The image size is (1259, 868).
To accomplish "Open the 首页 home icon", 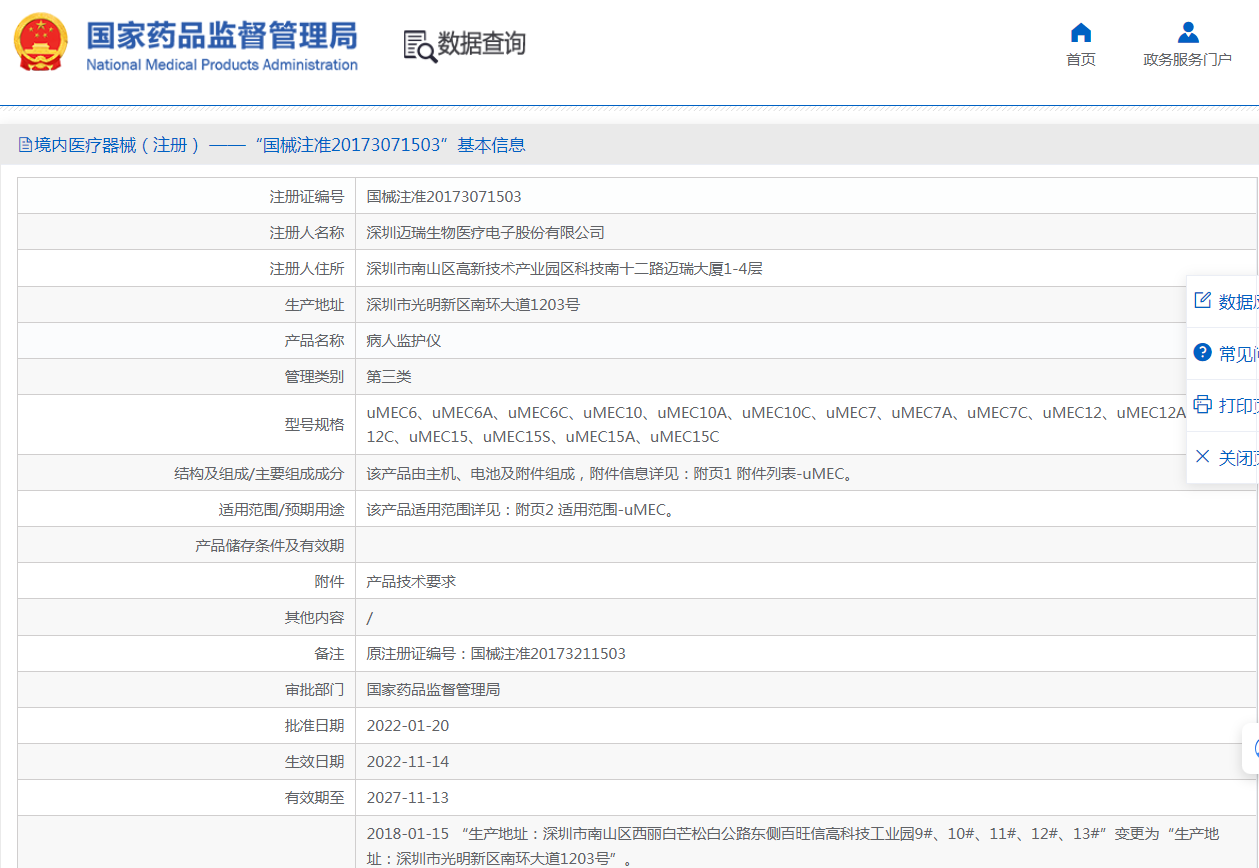I will point(1081,32).
